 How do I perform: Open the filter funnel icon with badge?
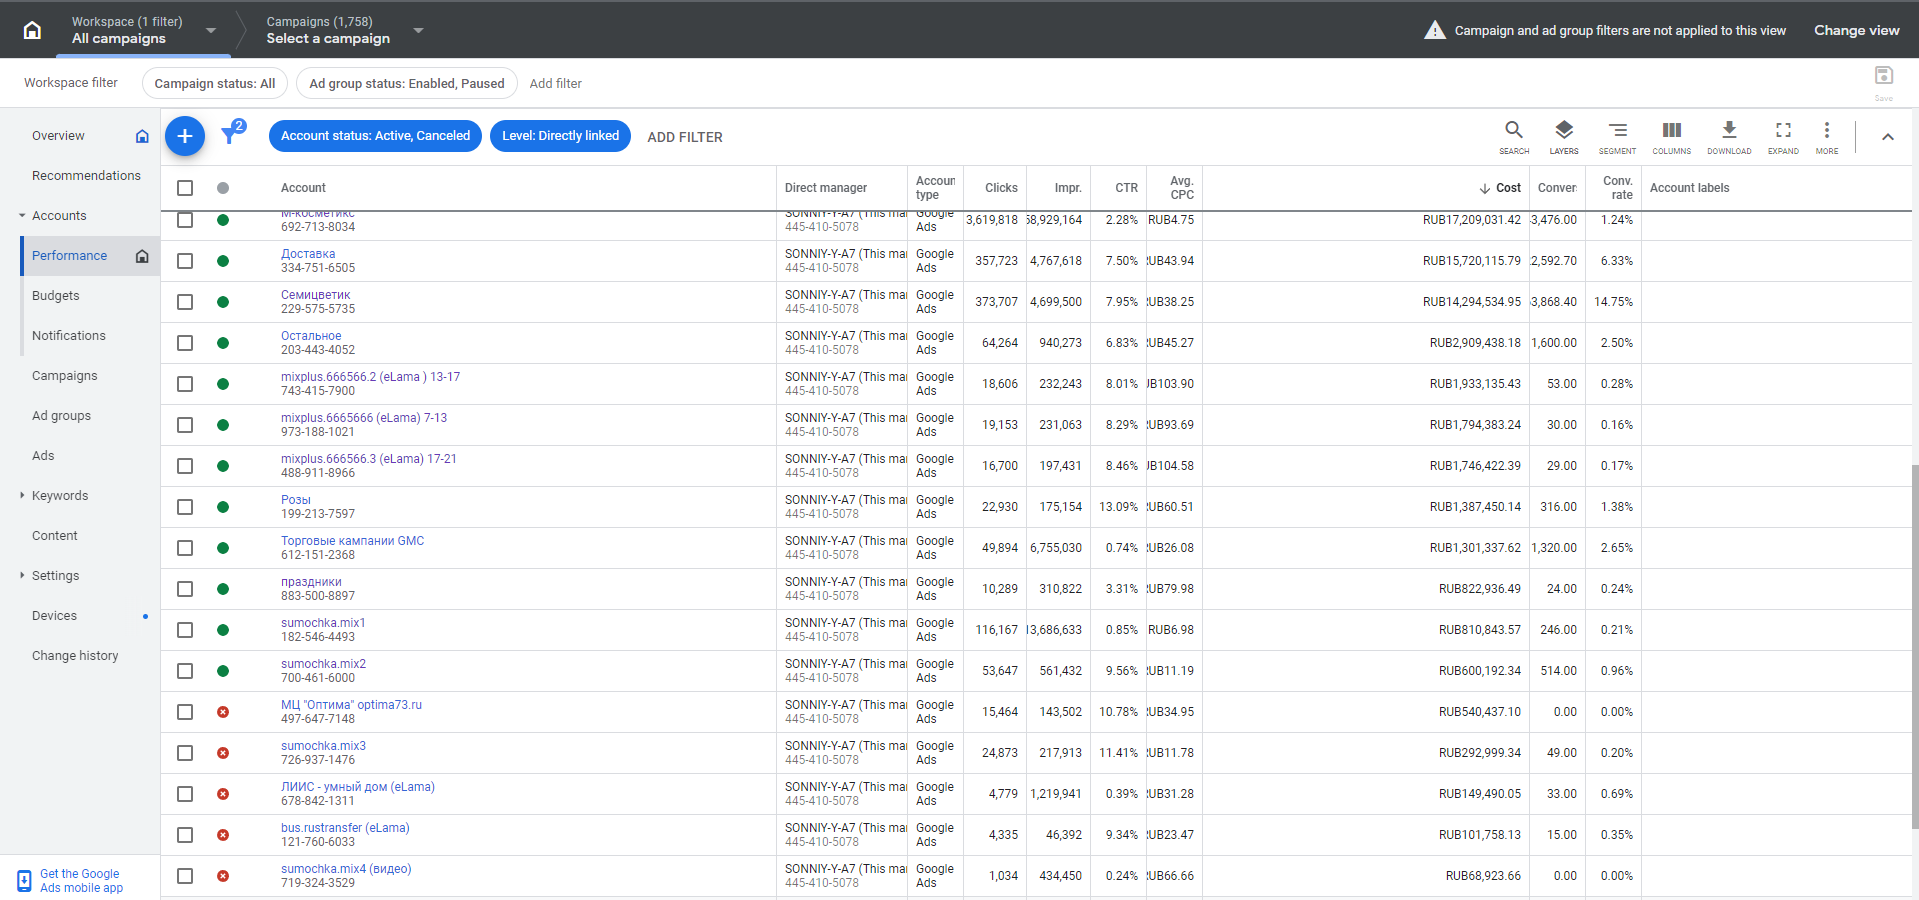point(232,133)
